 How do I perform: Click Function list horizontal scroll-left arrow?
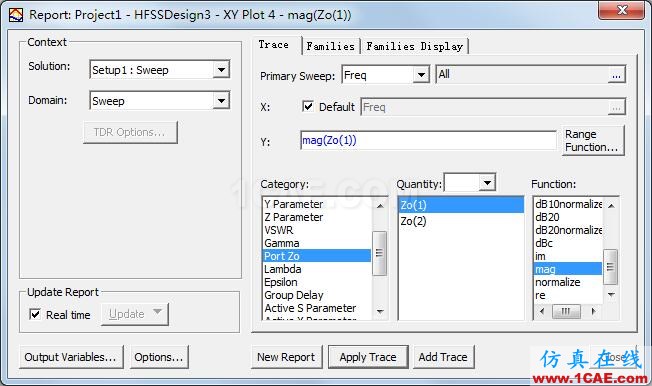click(x=541, y=311)
